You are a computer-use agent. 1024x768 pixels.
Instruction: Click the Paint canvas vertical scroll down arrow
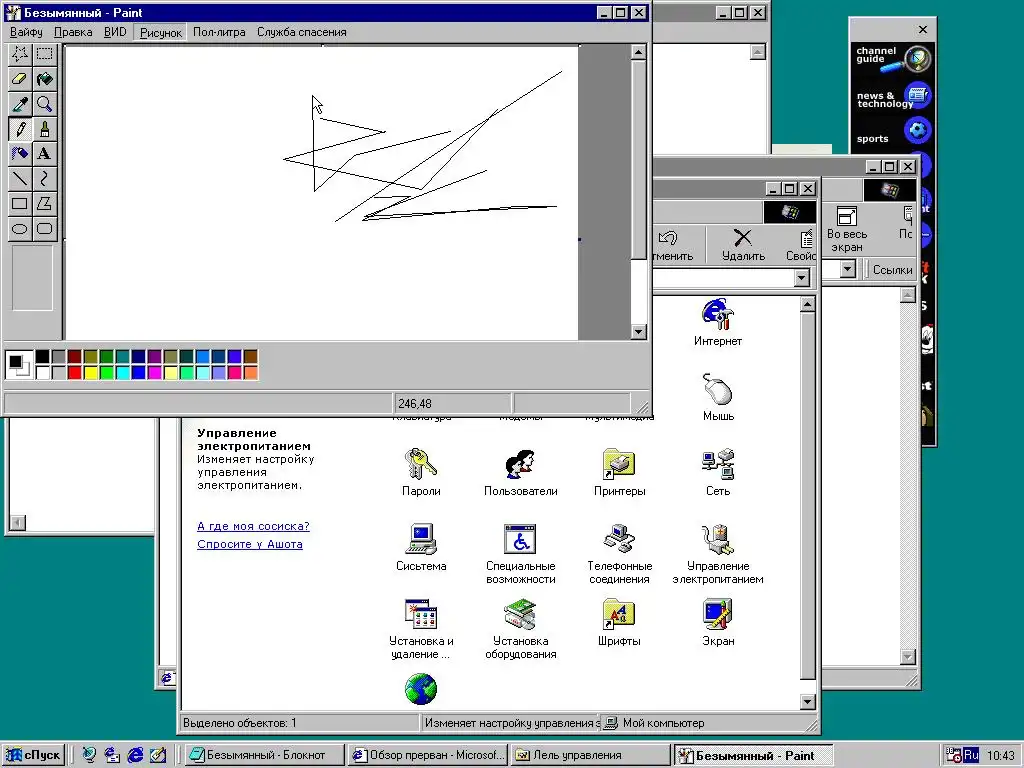pyautogui.click(x=639, y=332)
